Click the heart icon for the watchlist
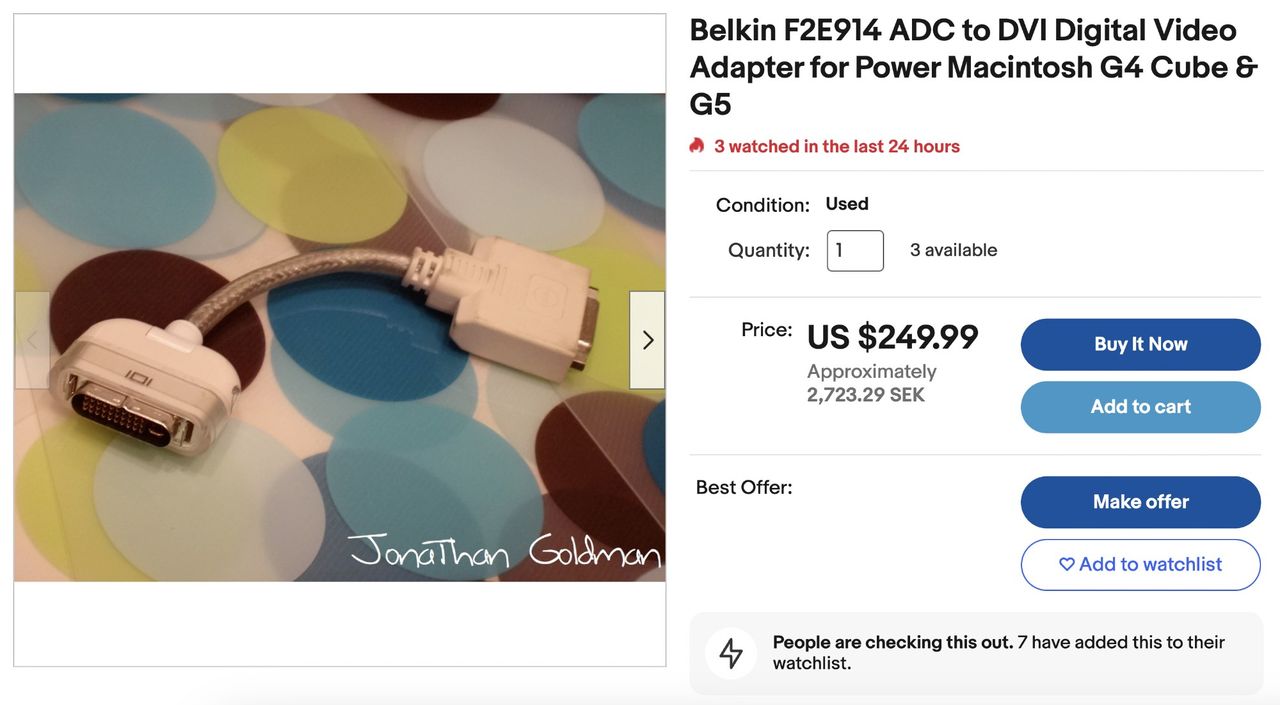The width and height of the screenshot is (1280, 705). 1066,564
